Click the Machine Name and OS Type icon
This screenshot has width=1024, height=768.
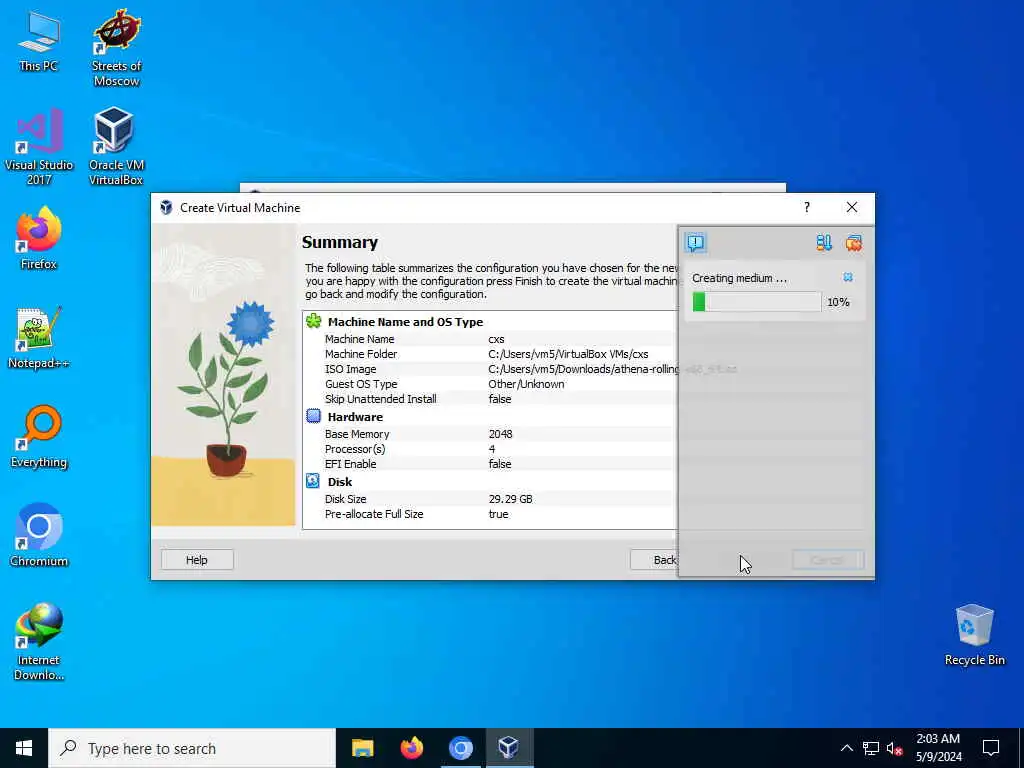[x=314, y=321]
